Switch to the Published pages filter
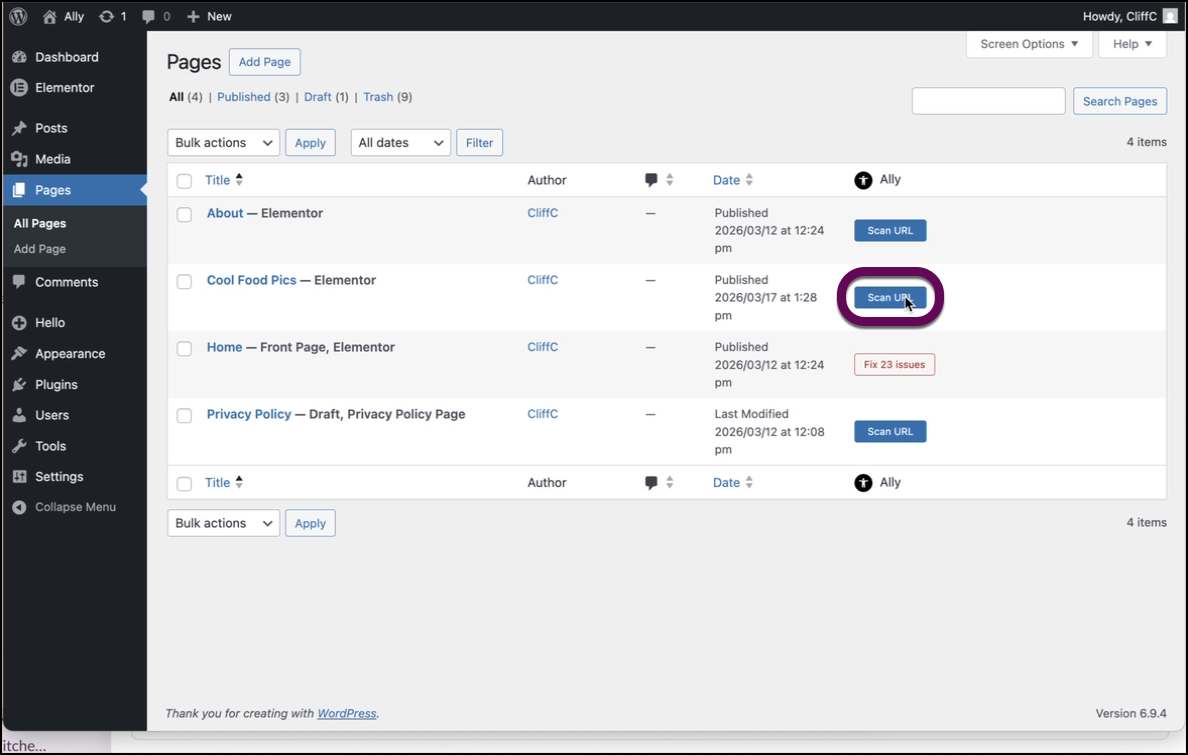This screenshot has width=1188, height=755. coord(243,97)
